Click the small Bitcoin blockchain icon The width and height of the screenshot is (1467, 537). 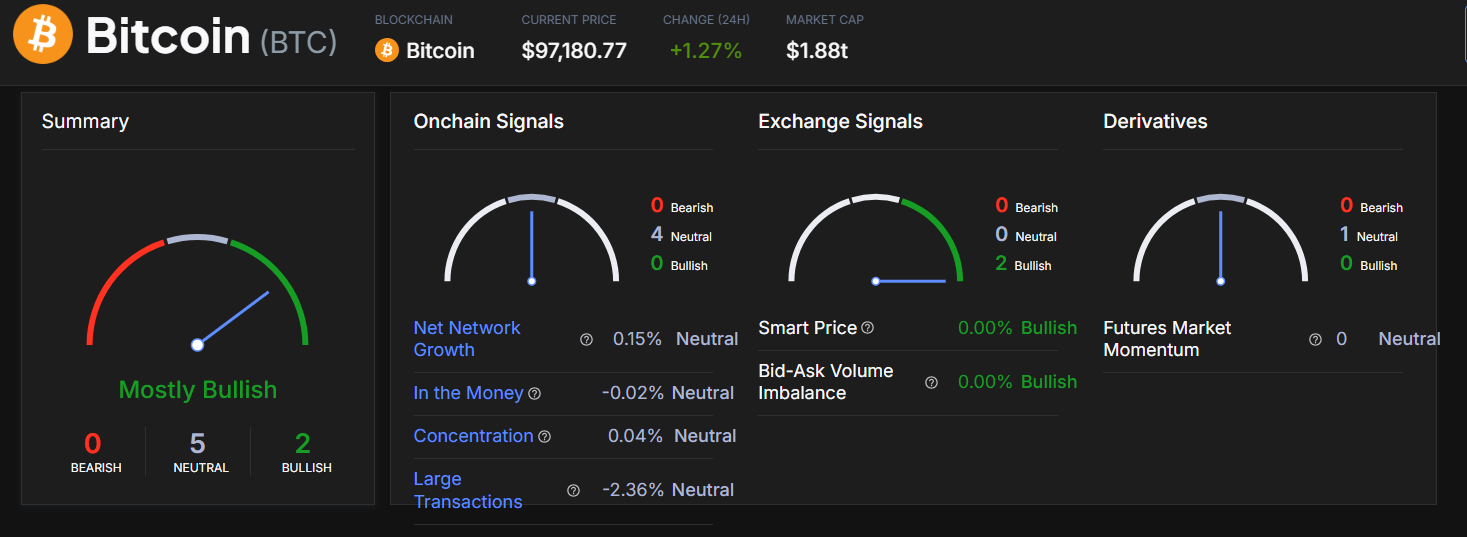387,50
